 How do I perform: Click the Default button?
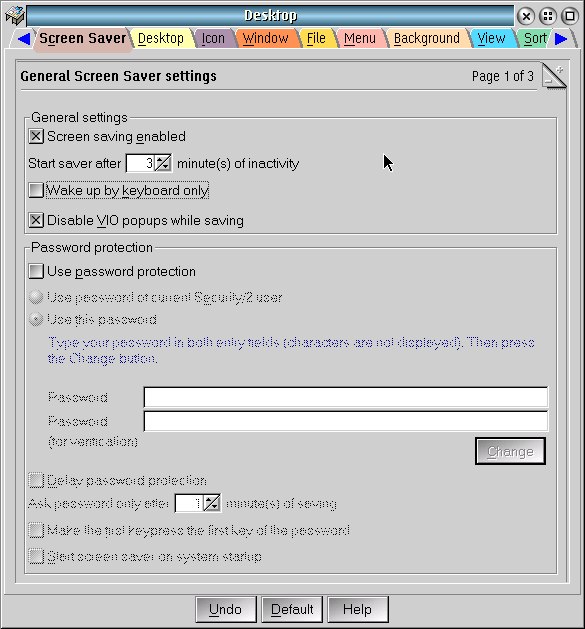click(292, 609)
